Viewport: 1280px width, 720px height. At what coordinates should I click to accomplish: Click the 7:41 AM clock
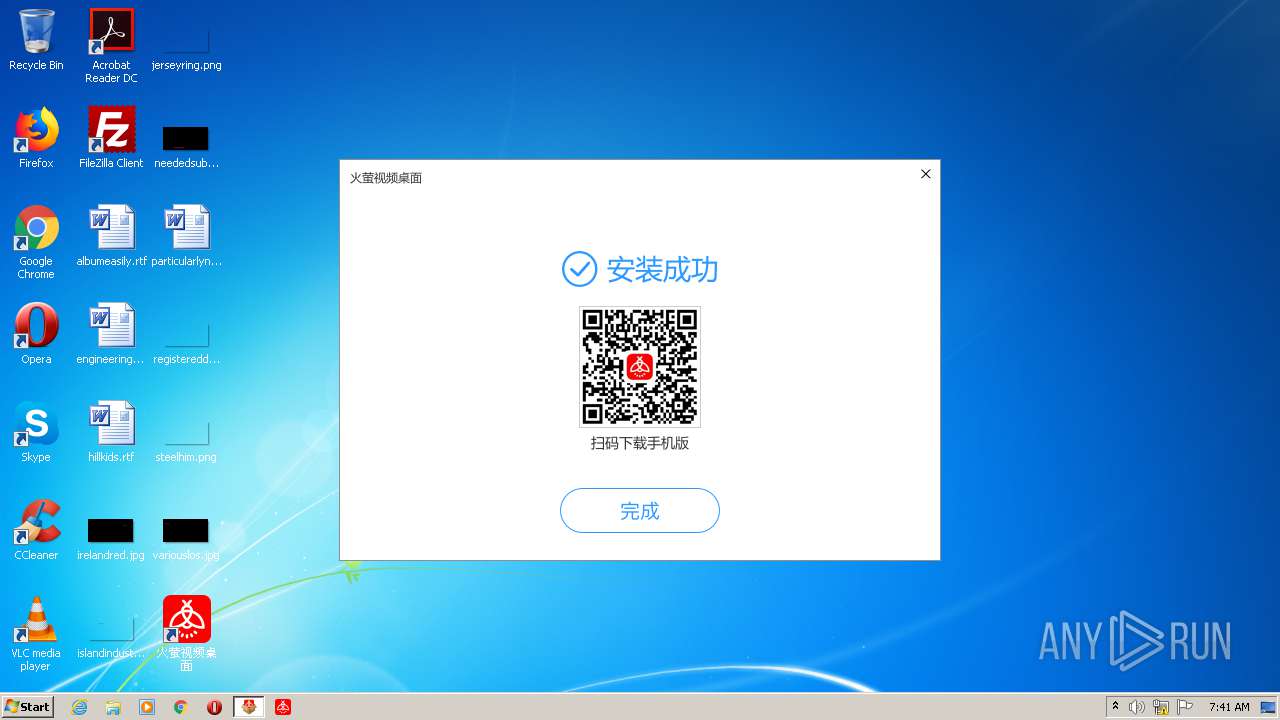coord(1229,707)
